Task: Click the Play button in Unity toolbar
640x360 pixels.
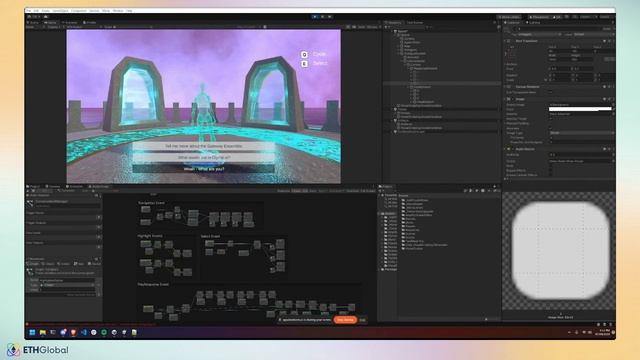Action: tap(315, 17)
